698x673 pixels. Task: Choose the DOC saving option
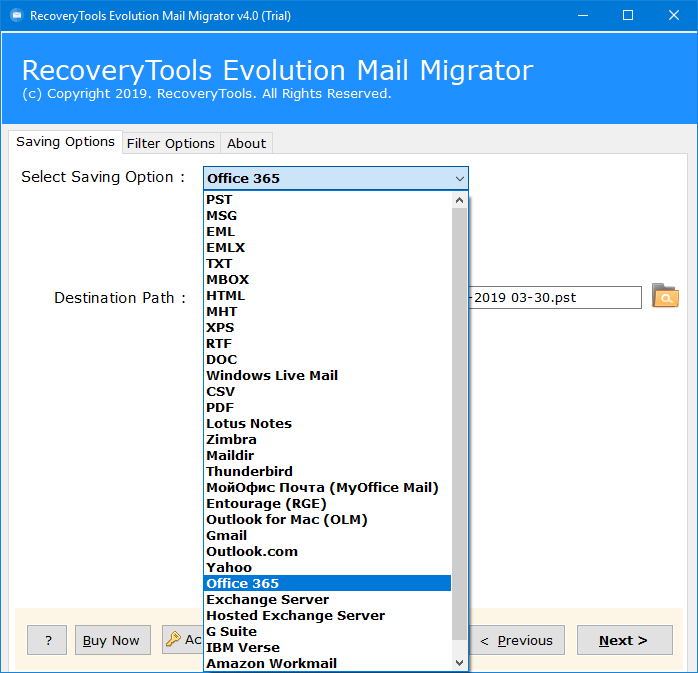point(327,360)
